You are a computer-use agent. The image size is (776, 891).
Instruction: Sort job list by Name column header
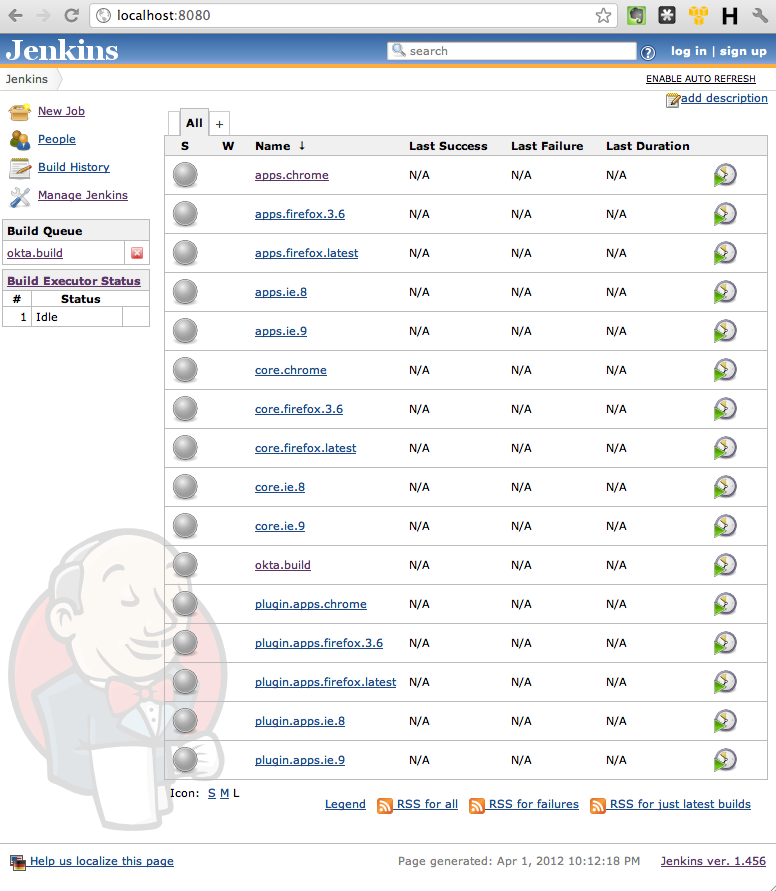tap(272, 146)
